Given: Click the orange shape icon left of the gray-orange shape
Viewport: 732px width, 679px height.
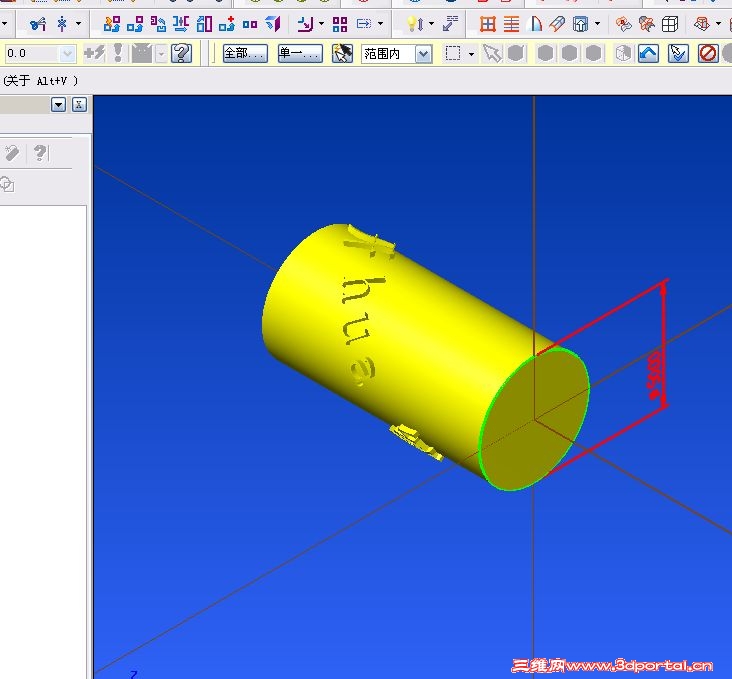Looking at the screenshot, I should [623, 23].
